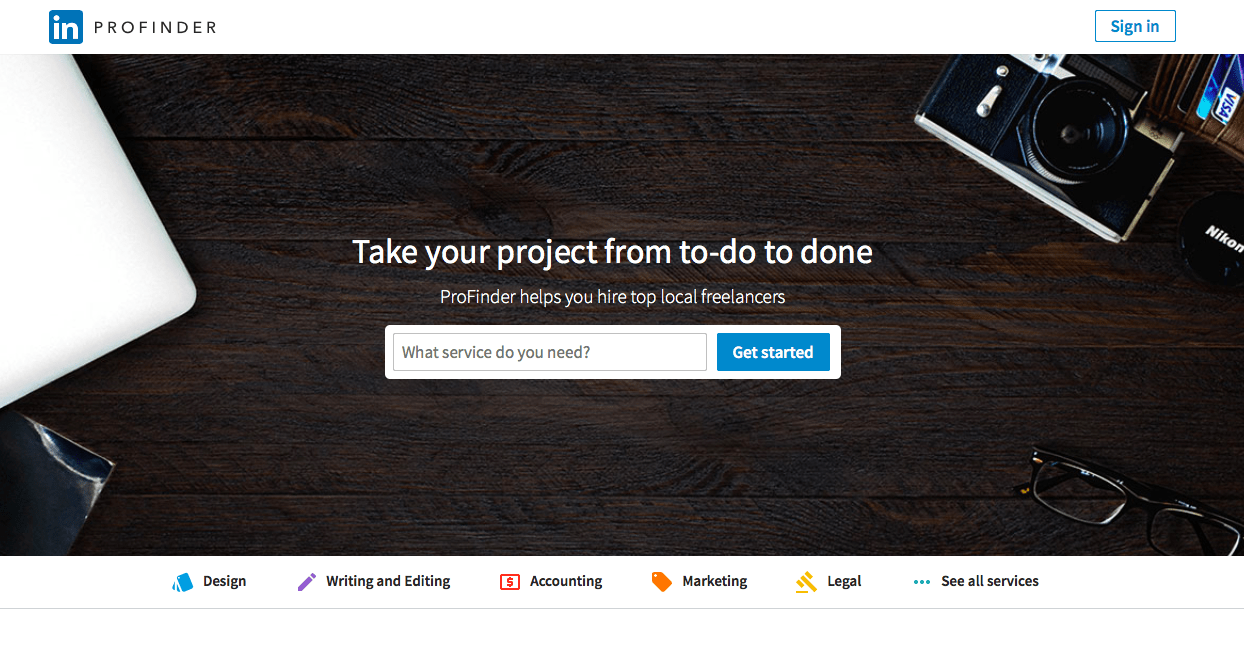Open the Legal services link
Image resolution: width=1244 pixels, height=654 pixels.
coord(844,581)
